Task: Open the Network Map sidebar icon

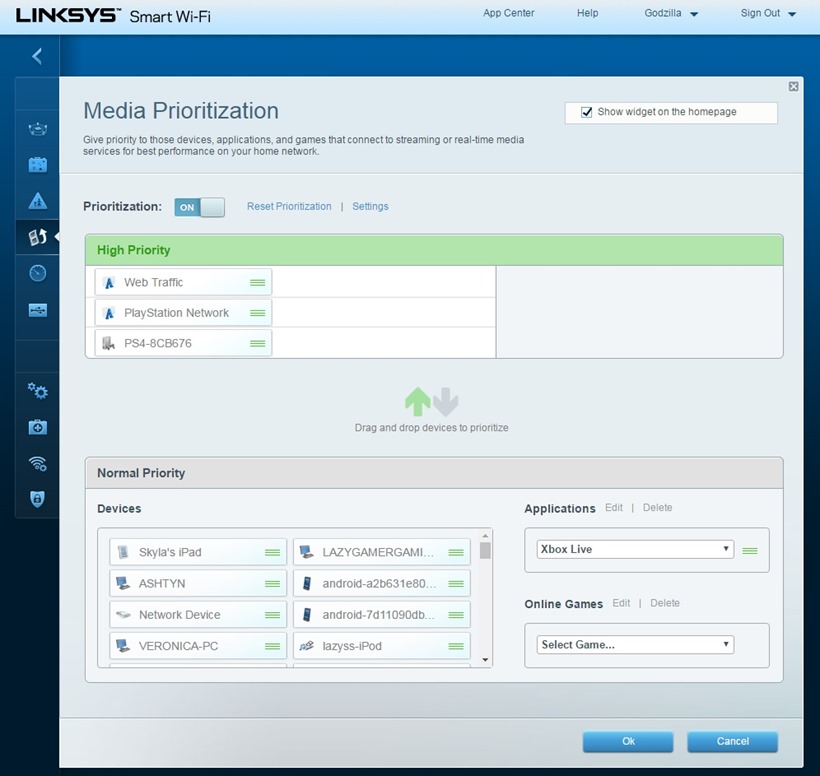Action: pos(38,129)
